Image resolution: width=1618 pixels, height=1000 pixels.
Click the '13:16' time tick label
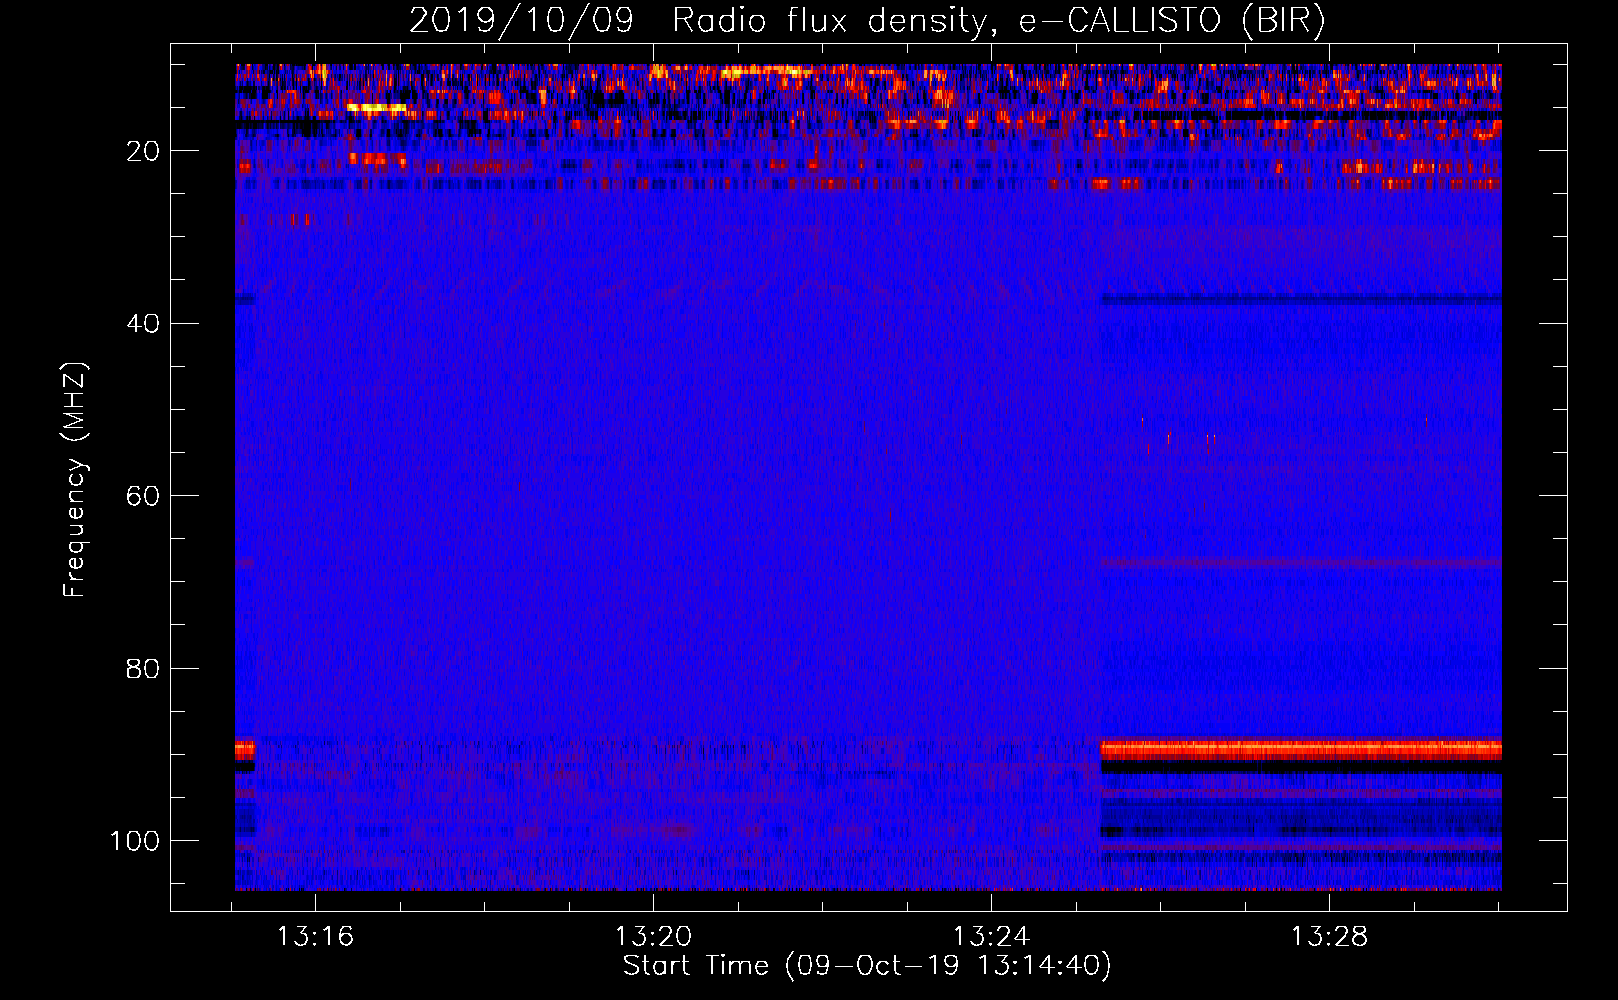[x=316, y=937]
